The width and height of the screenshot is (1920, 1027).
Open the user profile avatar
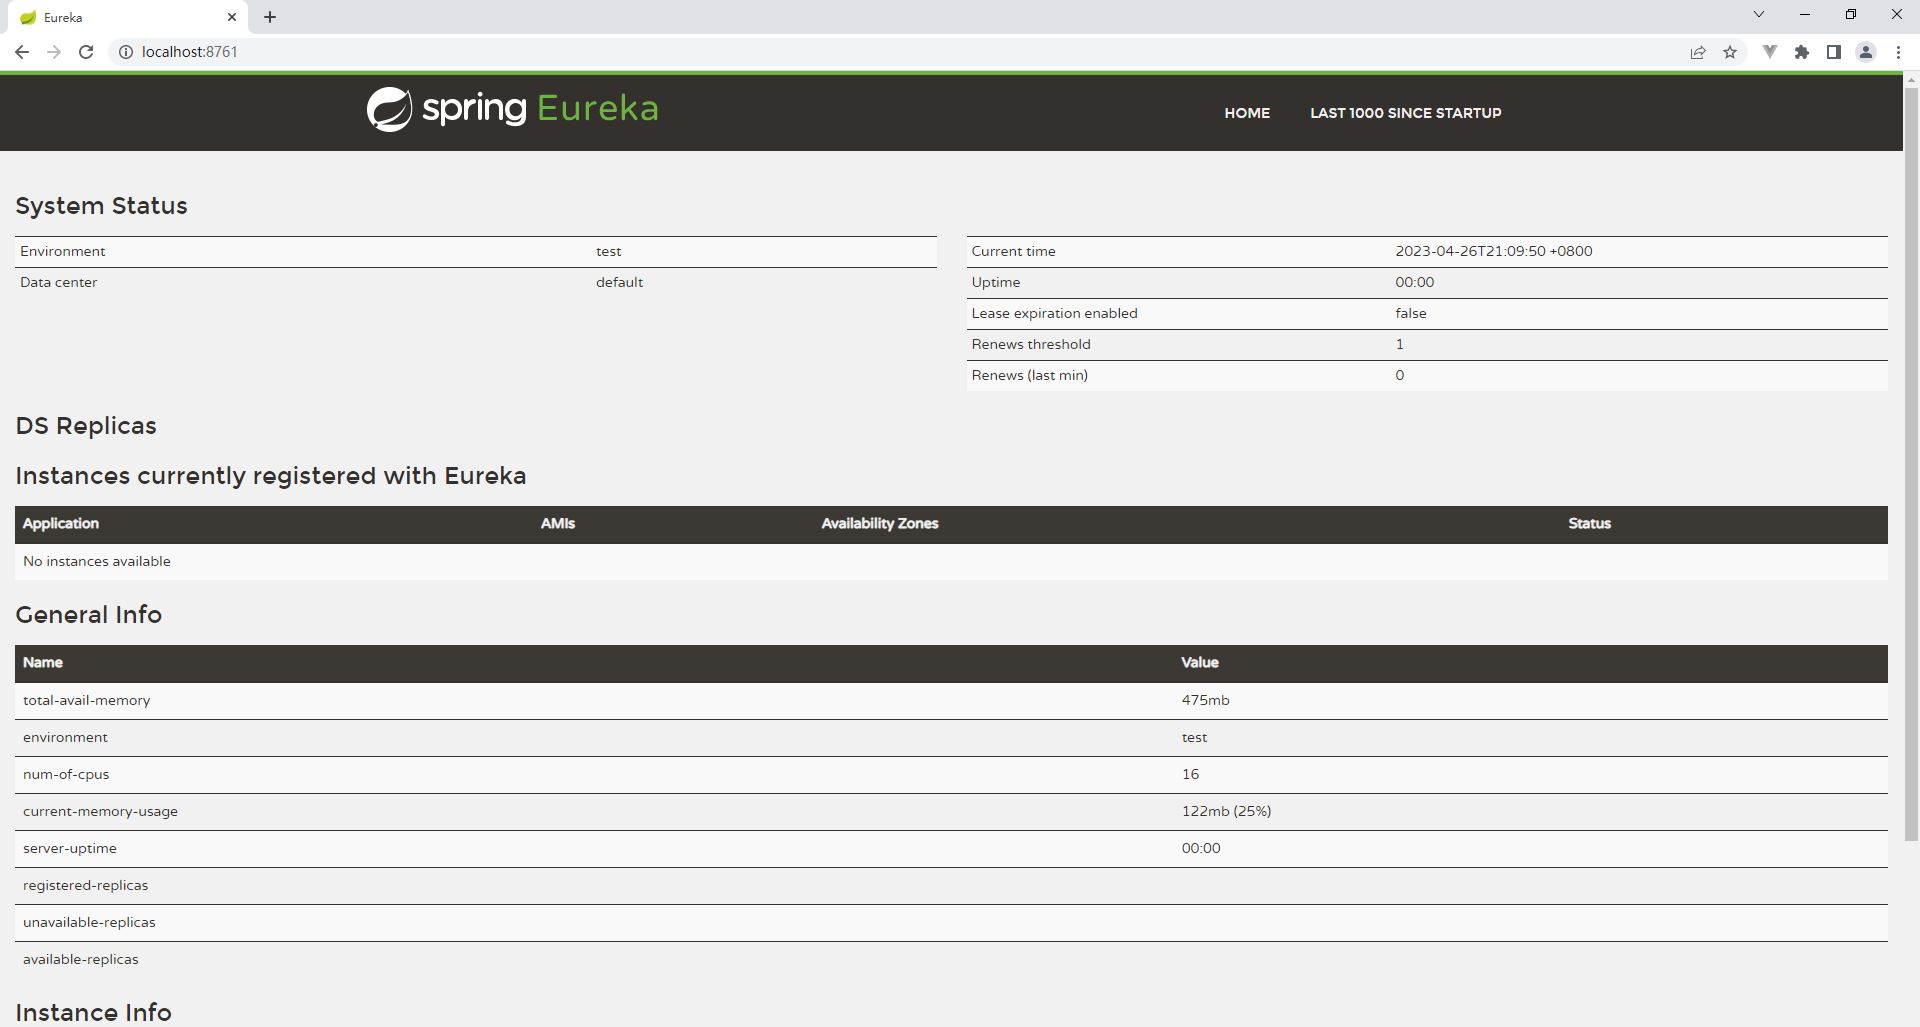point(1866,52)
